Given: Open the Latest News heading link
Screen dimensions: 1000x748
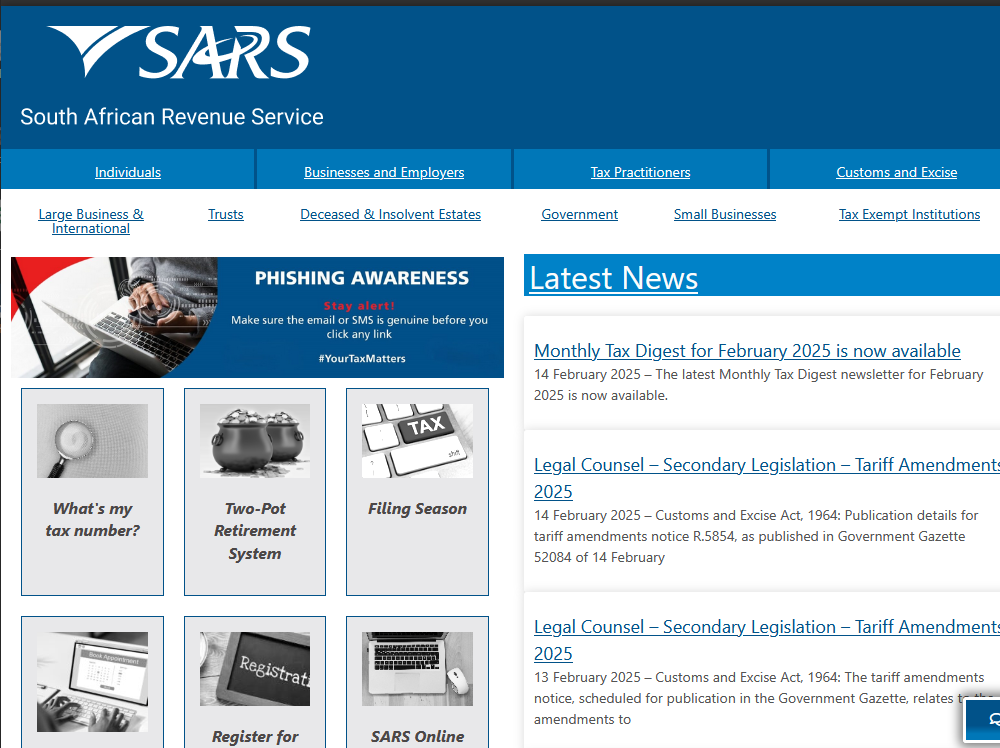Looking at the screenshot, I should tap(614, 278).
